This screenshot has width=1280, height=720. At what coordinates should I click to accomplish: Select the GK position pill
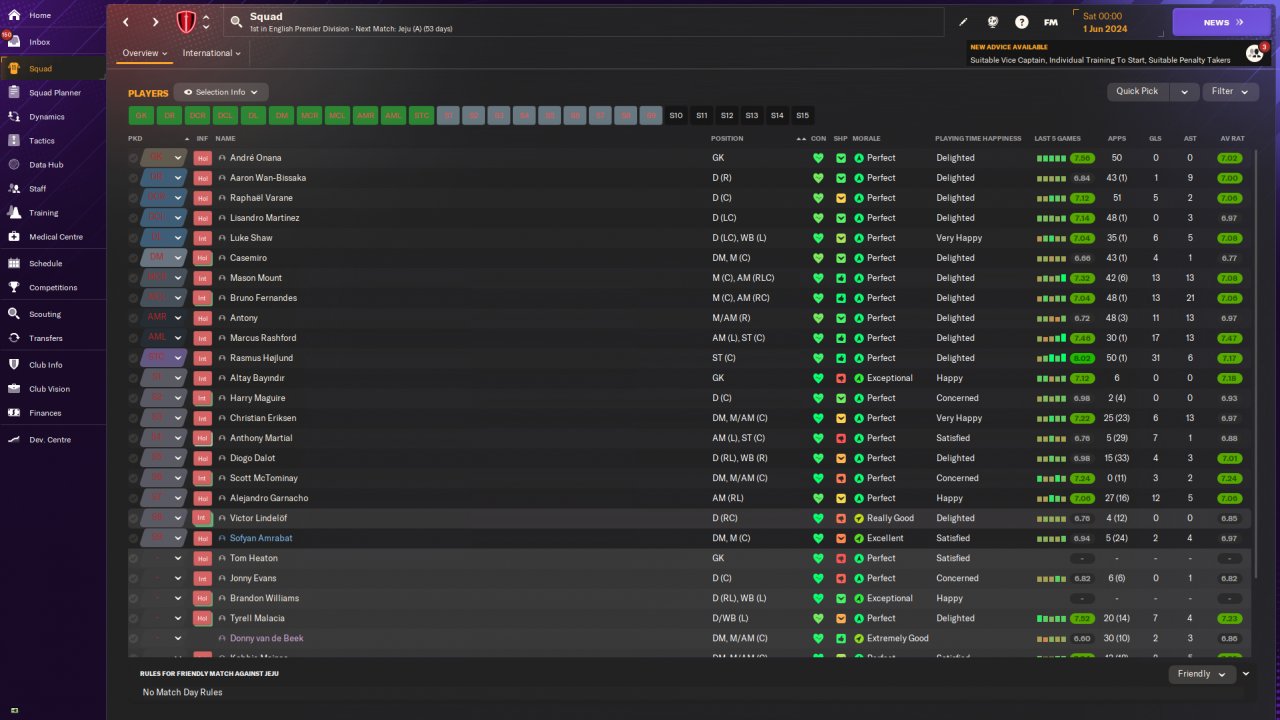[x=142, y=116]
